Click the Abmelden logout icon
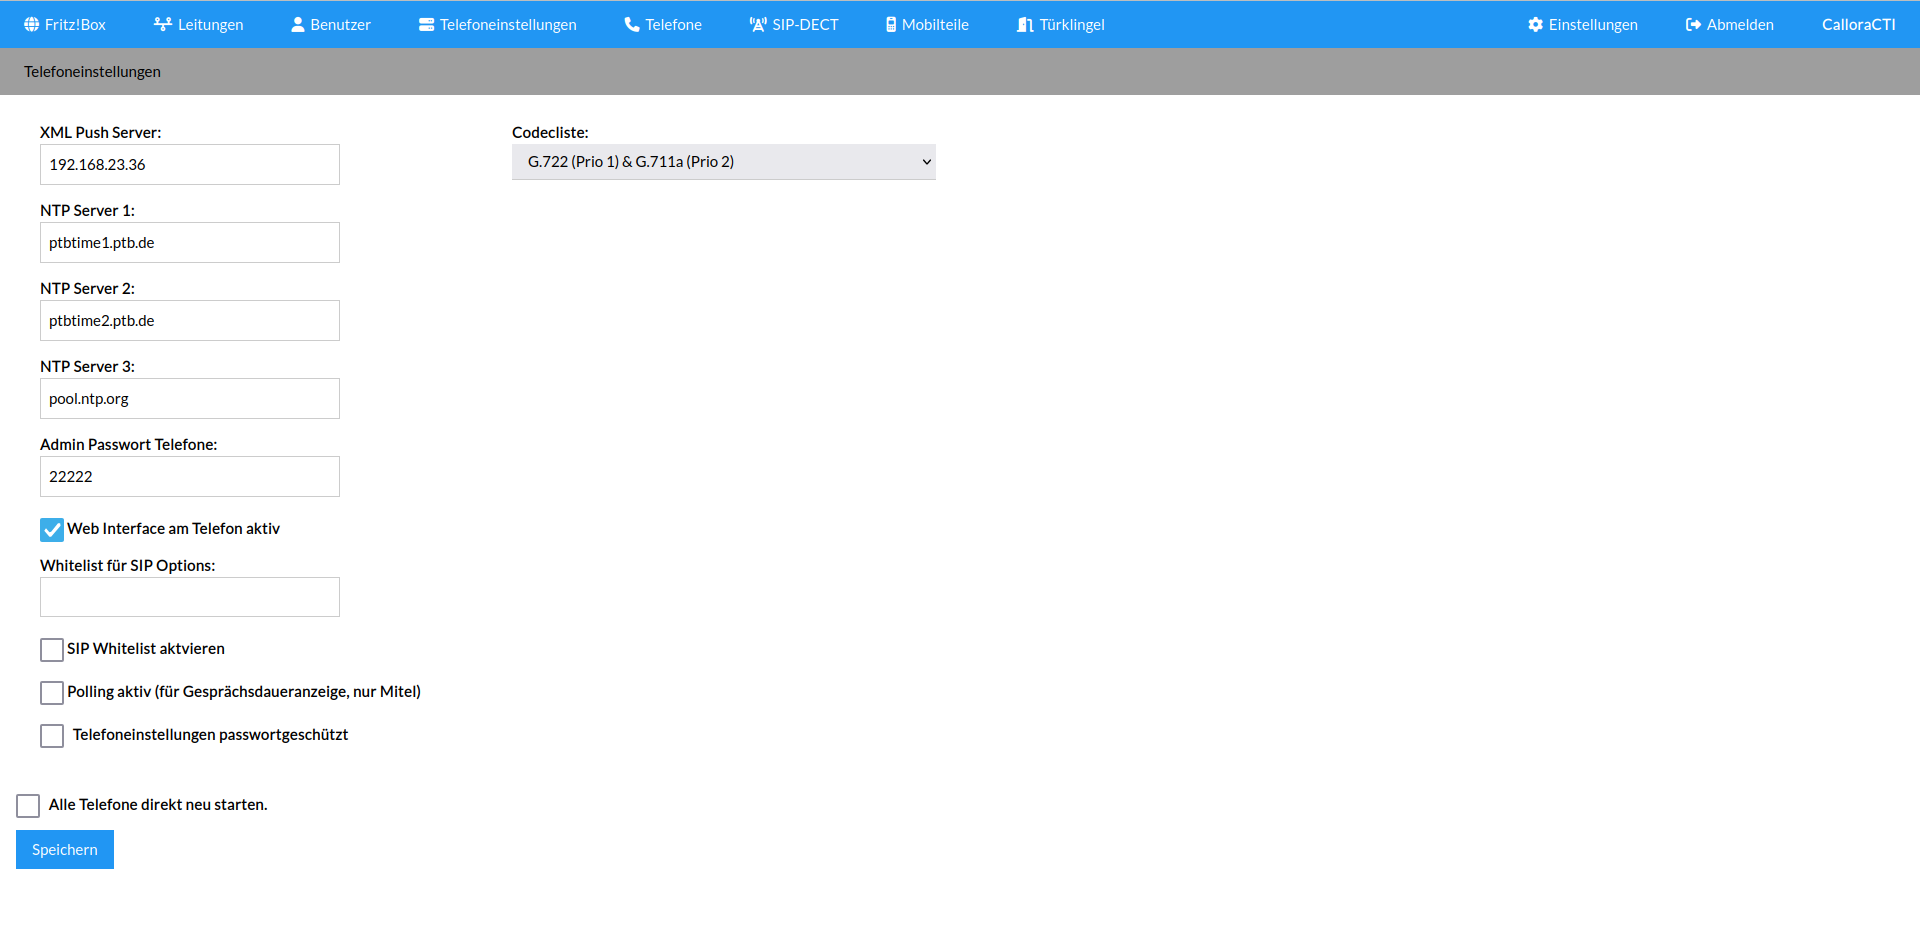Image resolution: width=1920 pixels, height=936 pixels. point(1693,24)
